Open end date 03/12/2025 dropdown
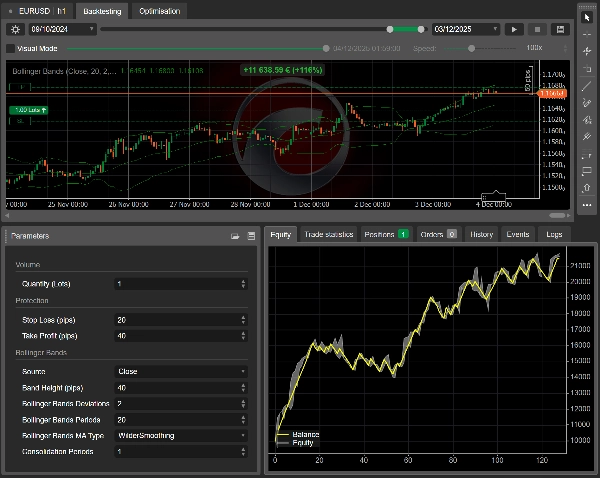Screen dimensions: 600x478 pyautogui.click(x=466, y=29)
